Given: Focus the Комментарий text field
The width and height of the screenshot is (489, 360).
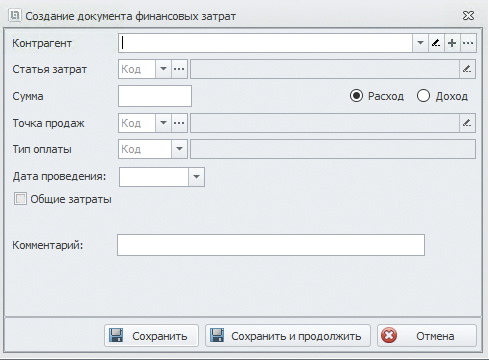Looking at the screenshot, I should pos(271,245).
